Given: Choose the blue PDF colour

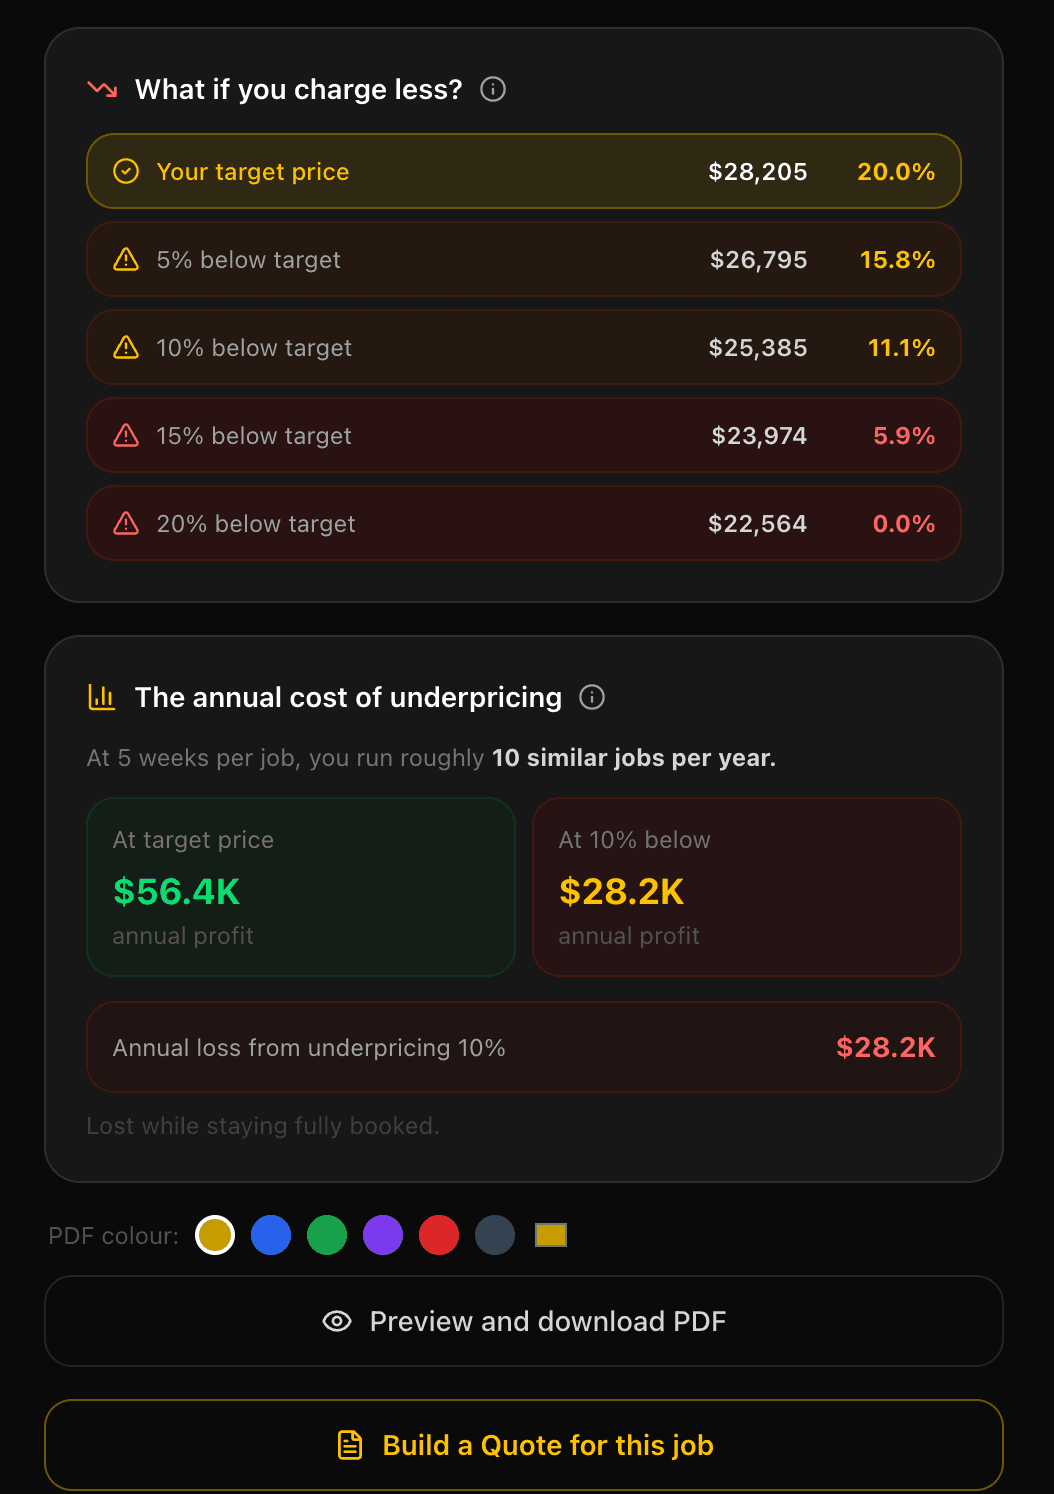Looking at the screenshot, I should 271,1235.
